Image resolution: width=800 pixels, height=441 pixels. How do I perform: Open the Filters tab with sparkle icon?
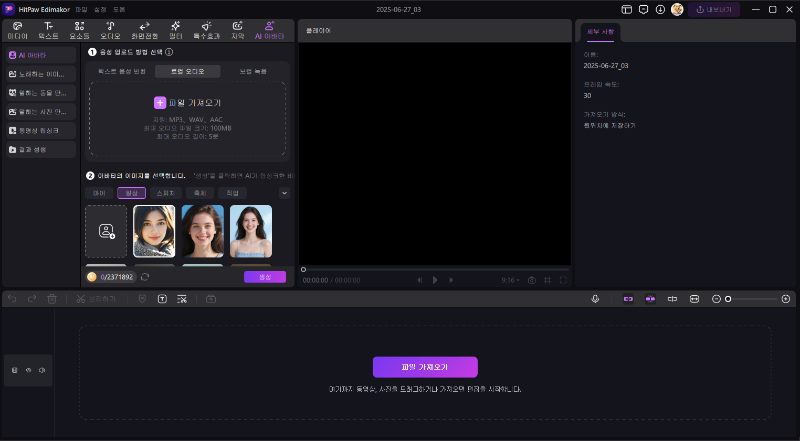176,31
